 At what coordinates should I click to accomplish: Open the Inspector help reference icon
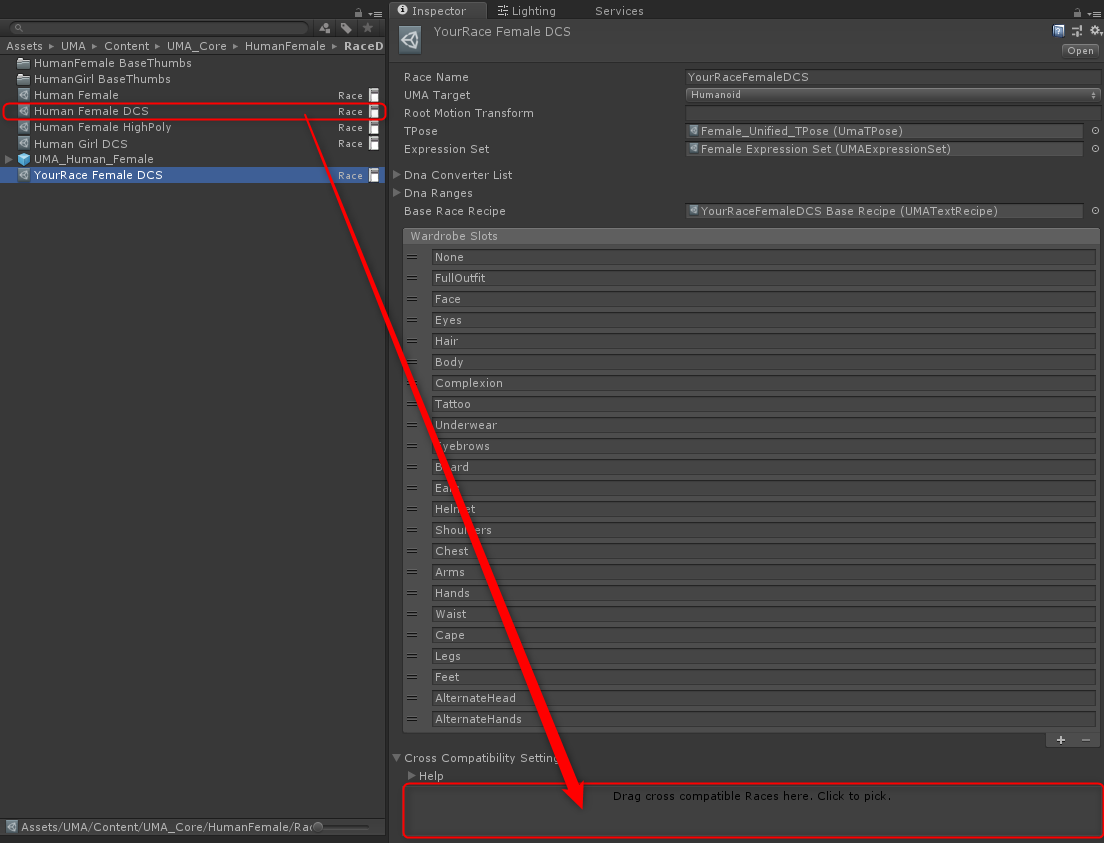click(1059, 31)
